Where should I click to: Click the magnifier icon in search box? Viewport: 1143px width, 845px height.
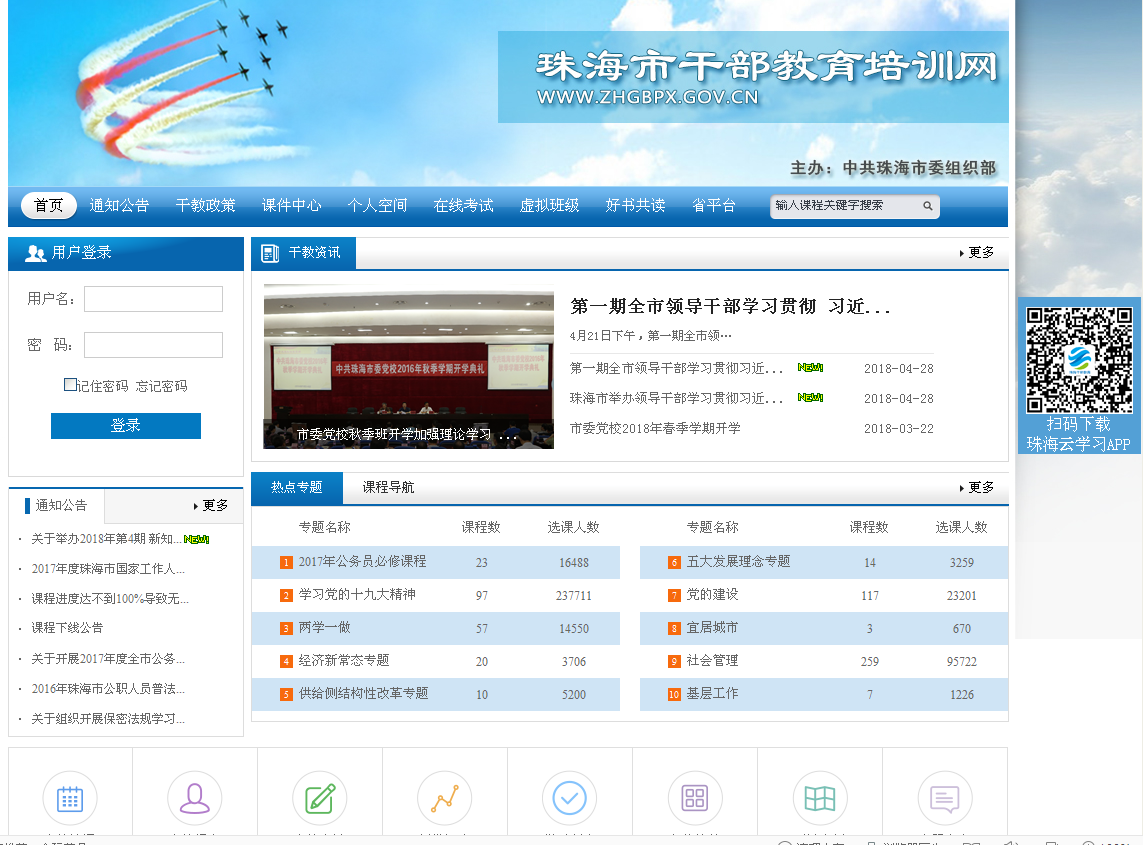927,206
